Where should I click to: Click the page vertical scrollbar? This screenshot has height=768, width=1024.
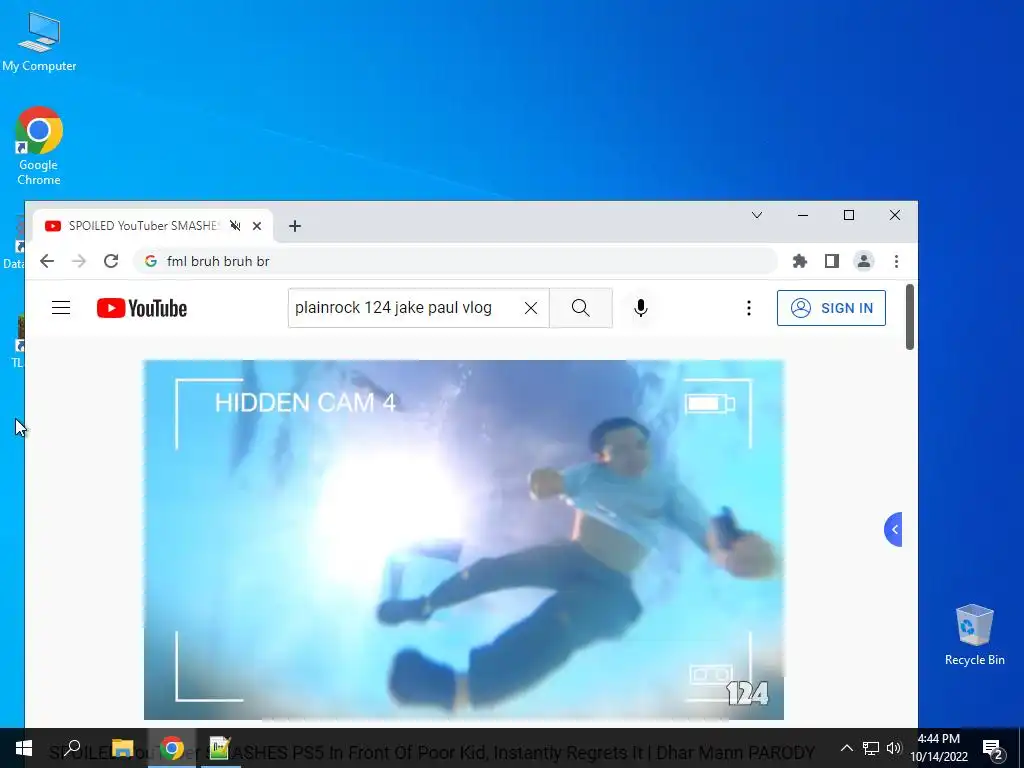(x=910, y=317)
